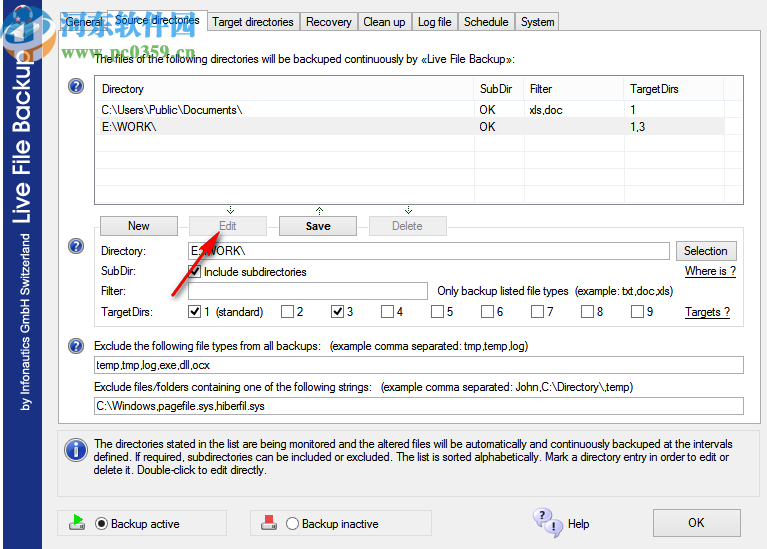
Task: Toggle Include subdirectories checkbox
Action: (x=195, y=272)
